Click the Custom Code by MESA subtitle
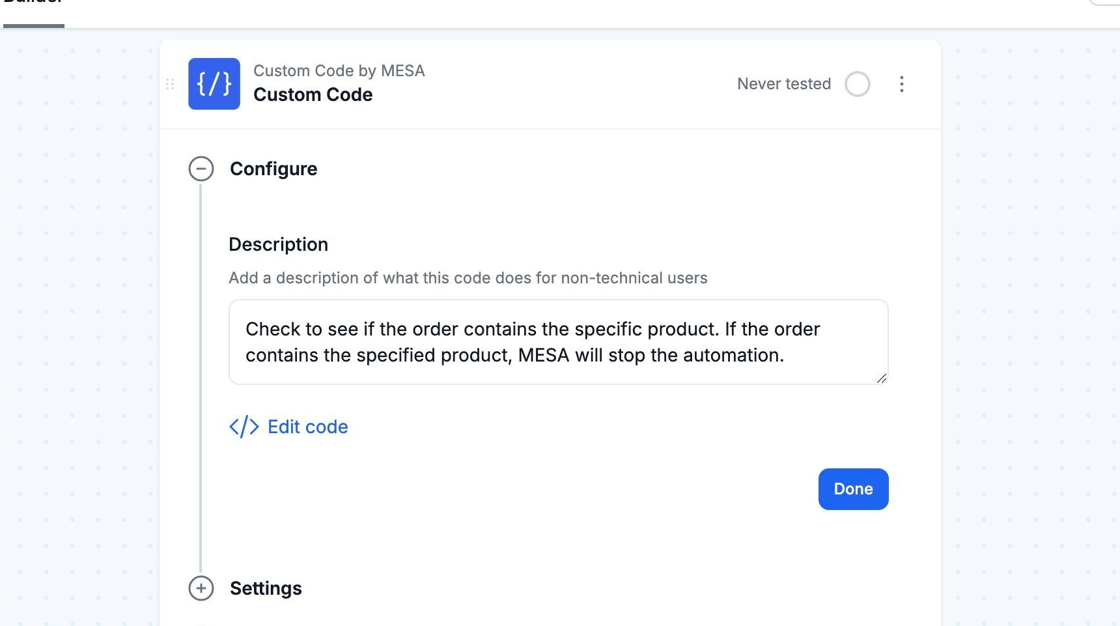 tap(339, 71)
